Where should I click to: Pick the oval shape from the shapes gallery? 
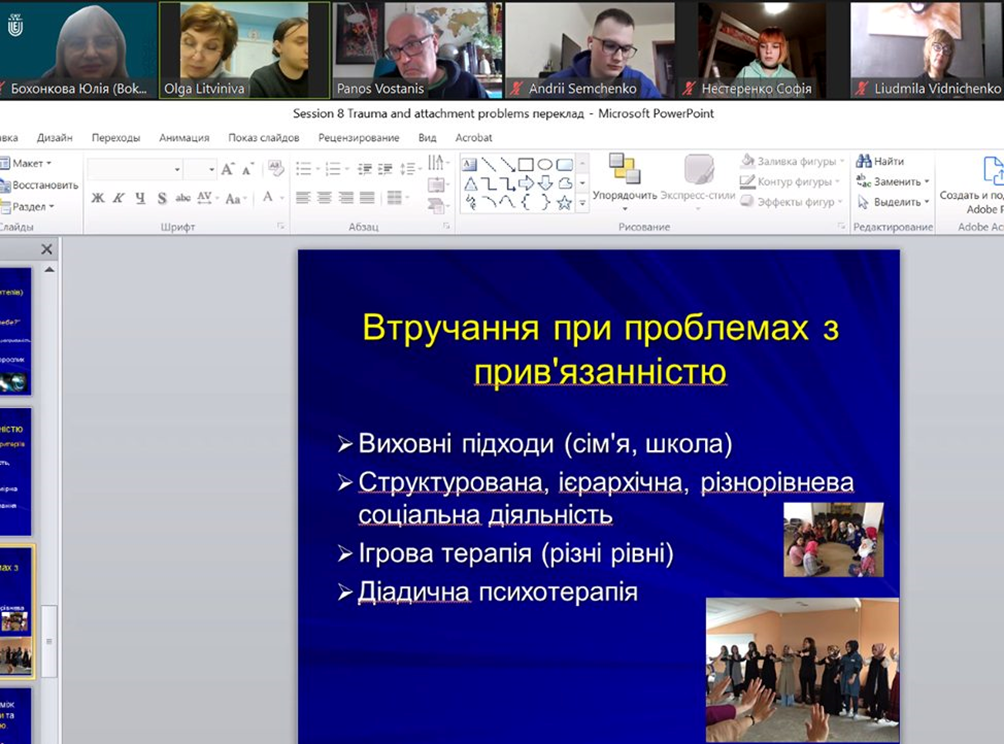coord(545,165)
